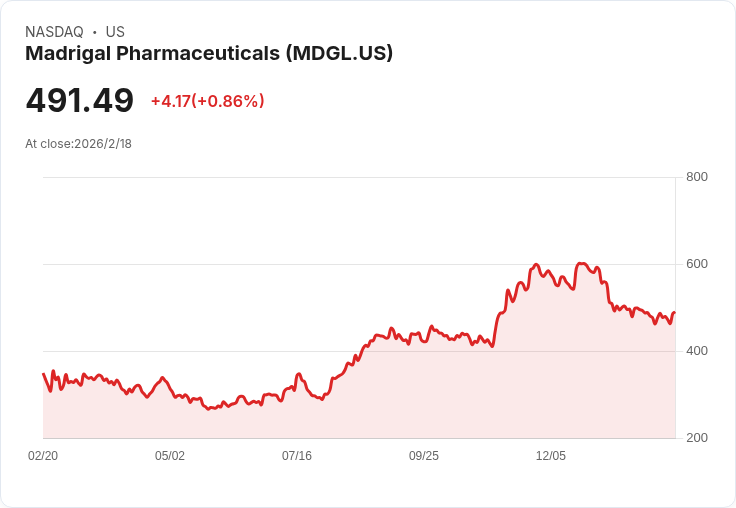Screen dimensions: 736x508
Task: Click the Madrigal Pharmaceuticals (MDGL.US) title
Action: click(x=209, y=54)
